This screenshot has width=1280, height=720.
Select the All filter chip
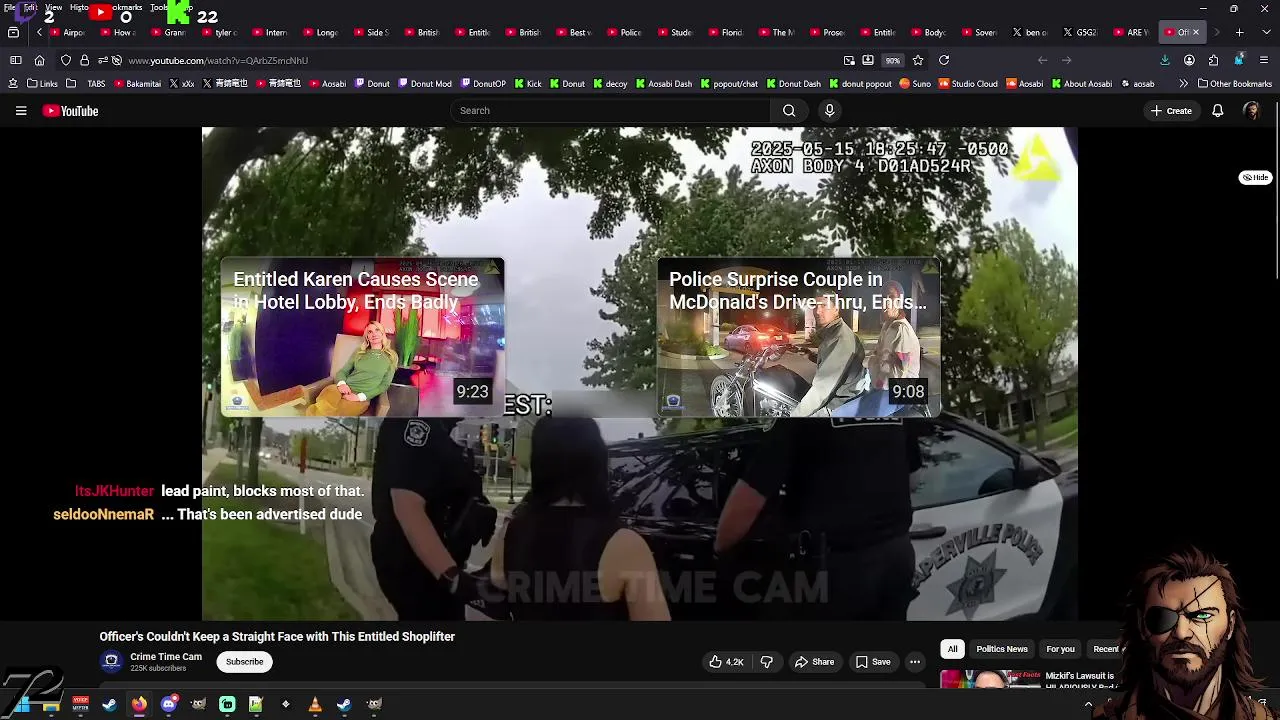tap(952, 649)
